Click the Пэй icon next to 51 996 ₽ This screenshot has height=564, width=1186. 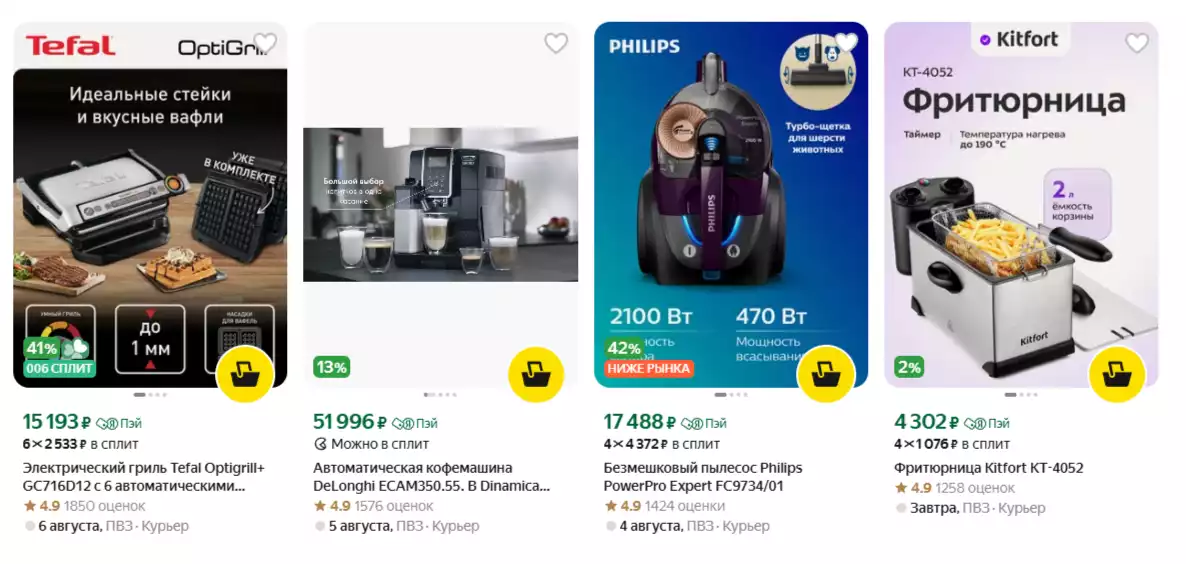[x=414, y=423]
